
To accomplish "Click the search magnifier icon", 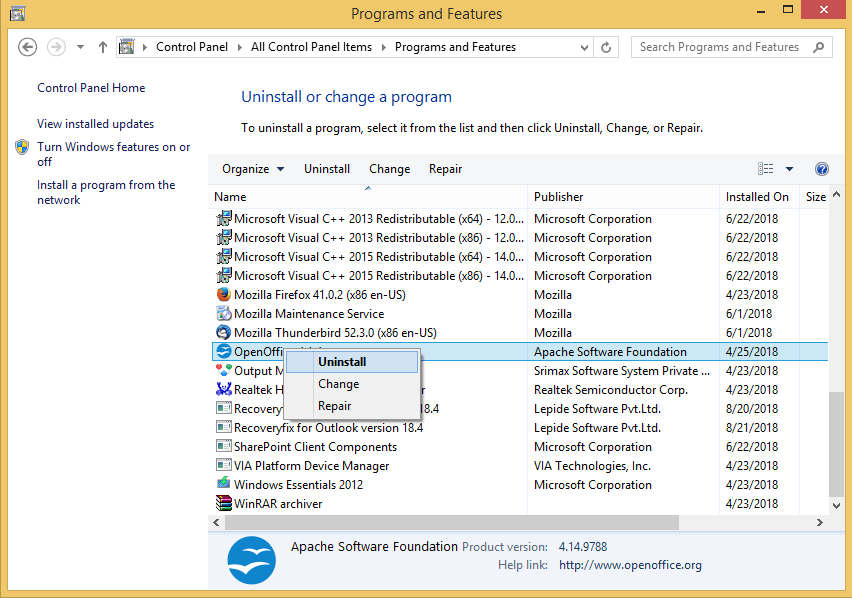I will tap(818, 47).
